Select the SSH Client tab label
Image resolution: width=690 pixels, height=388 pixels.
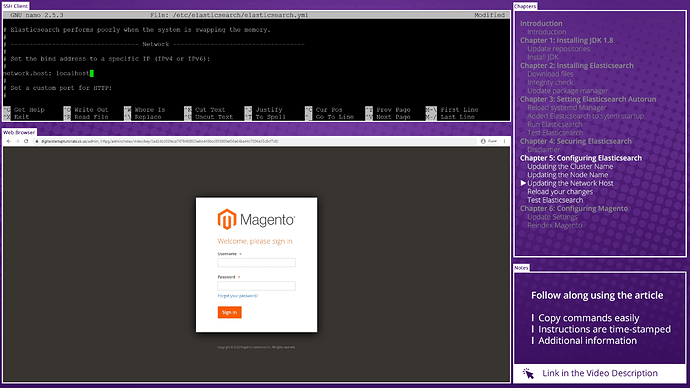(x=15, y=6)
